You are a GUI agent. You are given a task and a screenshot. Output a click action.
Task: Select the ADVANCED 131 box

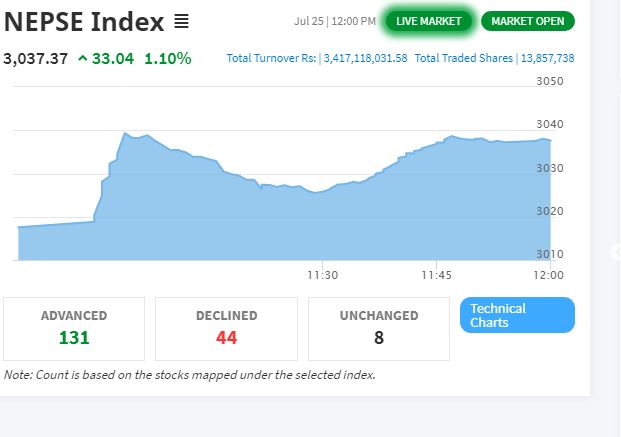point(74,329)
